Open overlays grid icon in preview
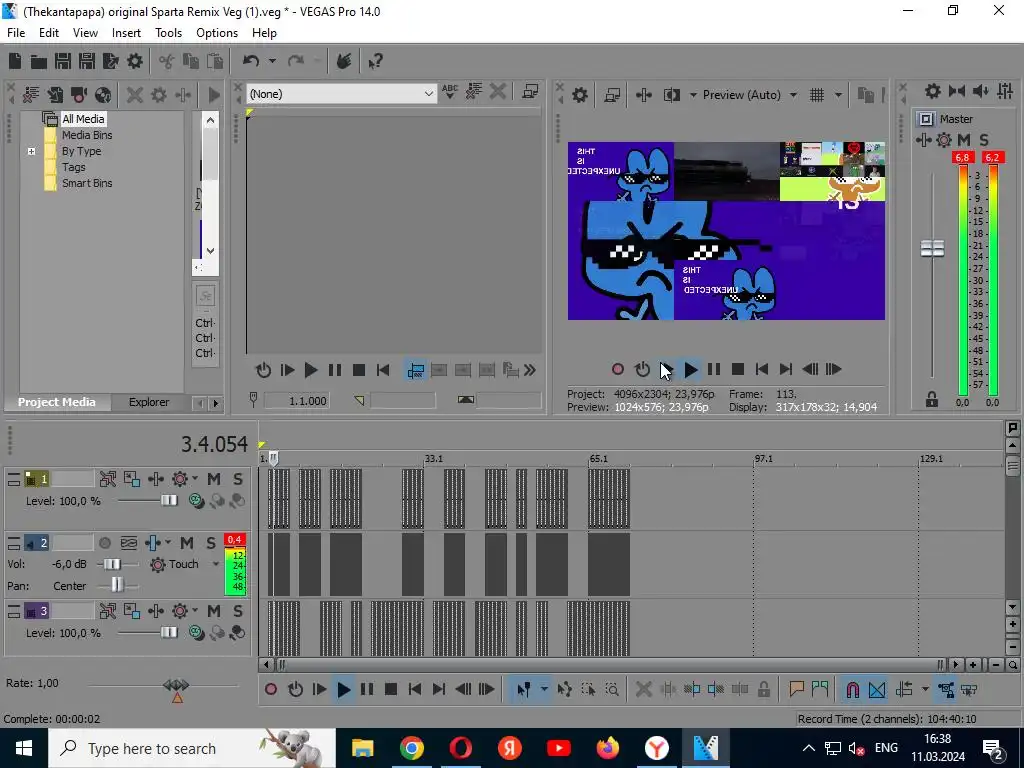 click(817, 95)
